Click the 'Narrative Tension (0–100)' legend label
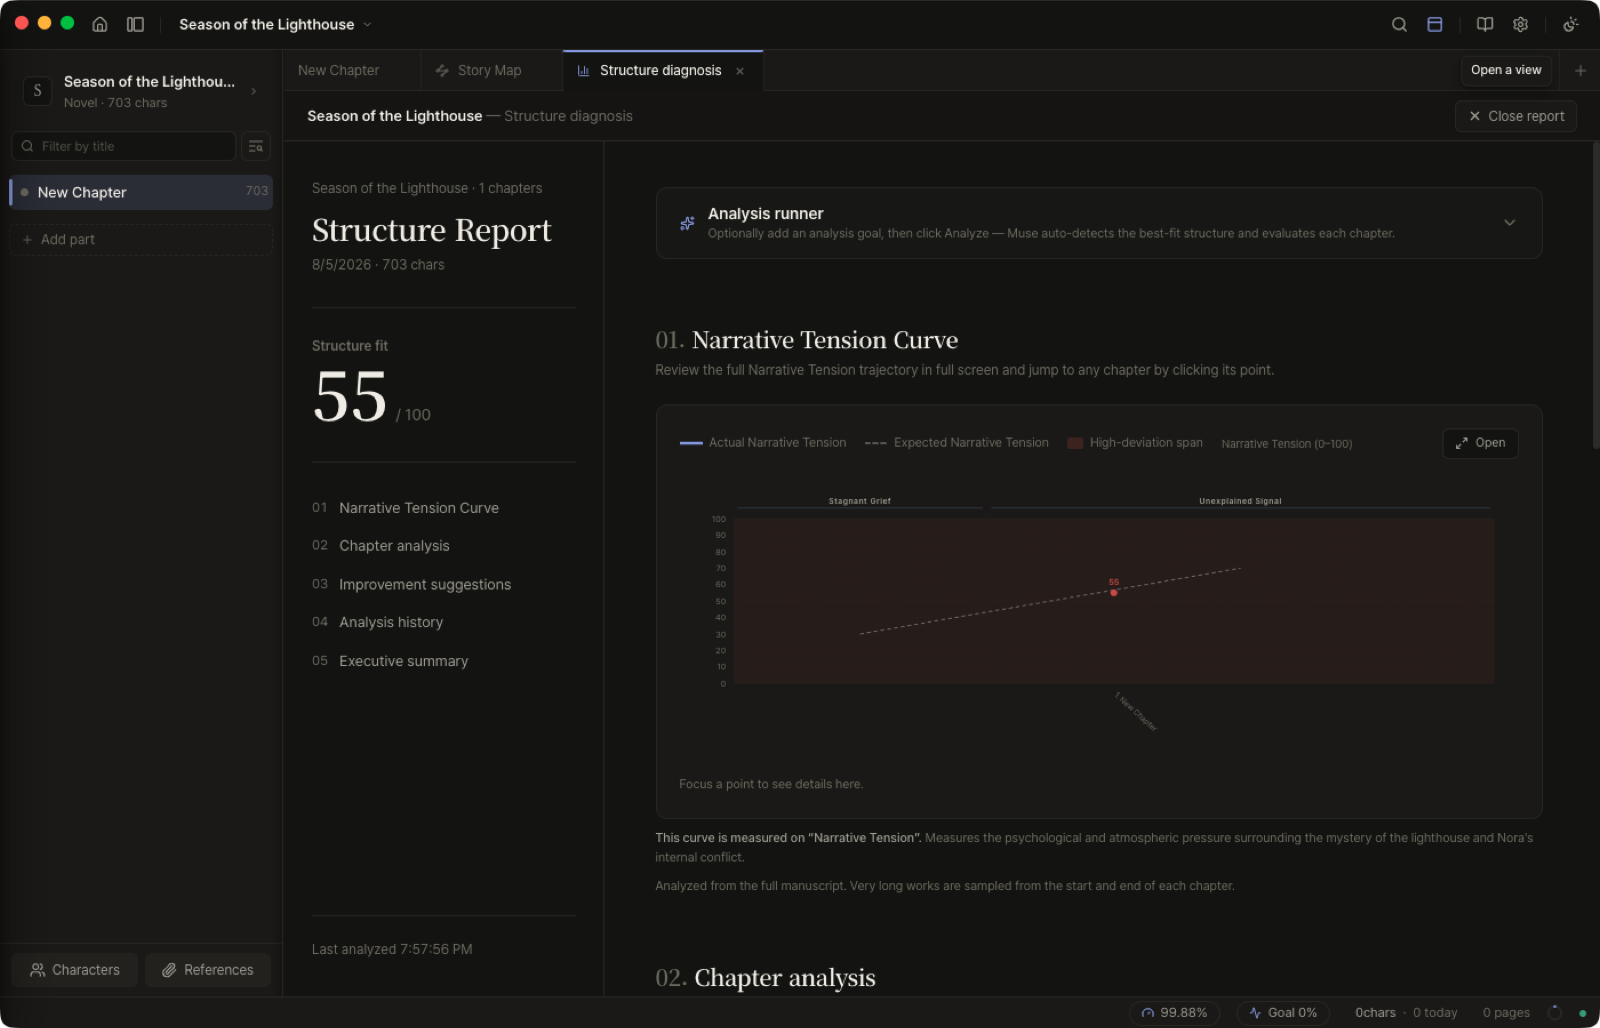Image resolution: width=1600 pixels, height=1028 pixels. (1286, 444)
